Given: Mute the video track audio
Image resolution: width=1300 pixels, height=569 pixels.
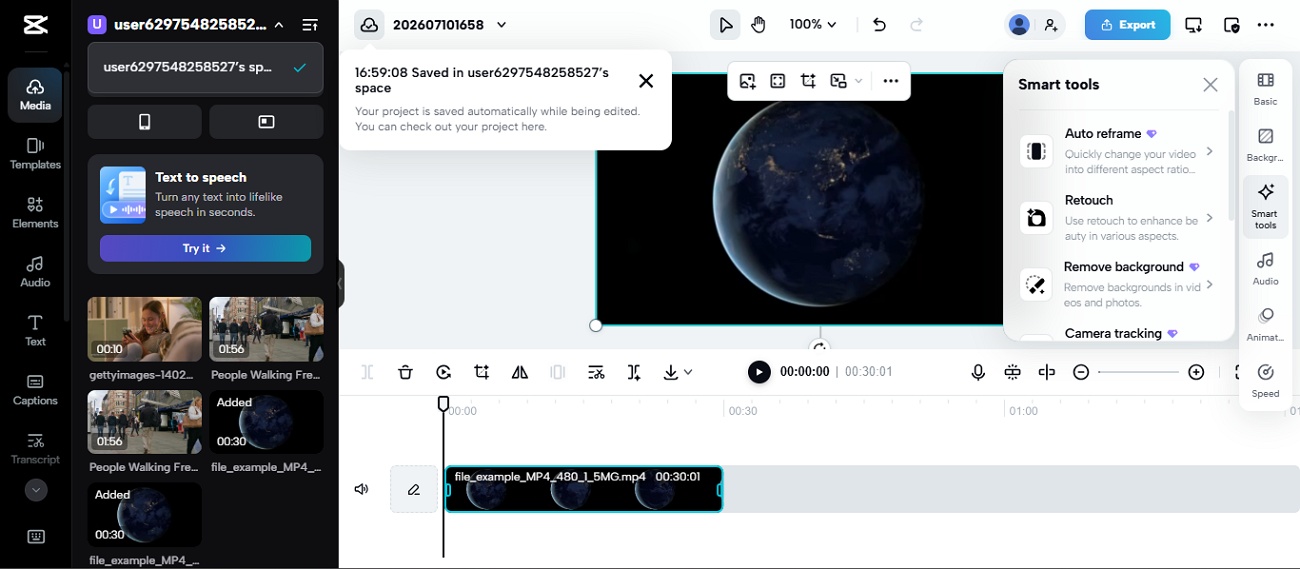Looking at the screenshot, I should (x=362, y=489).
